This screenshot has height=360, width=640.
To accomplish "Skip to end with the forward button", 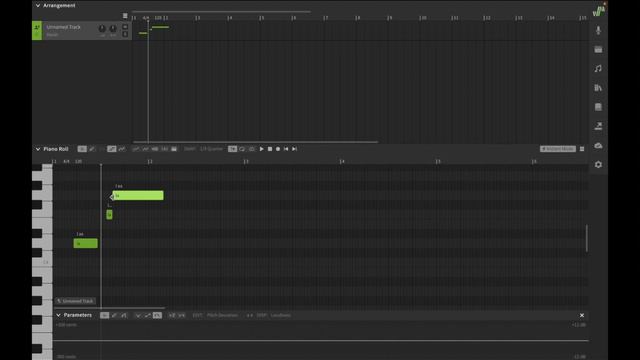I will click(294, 149).
